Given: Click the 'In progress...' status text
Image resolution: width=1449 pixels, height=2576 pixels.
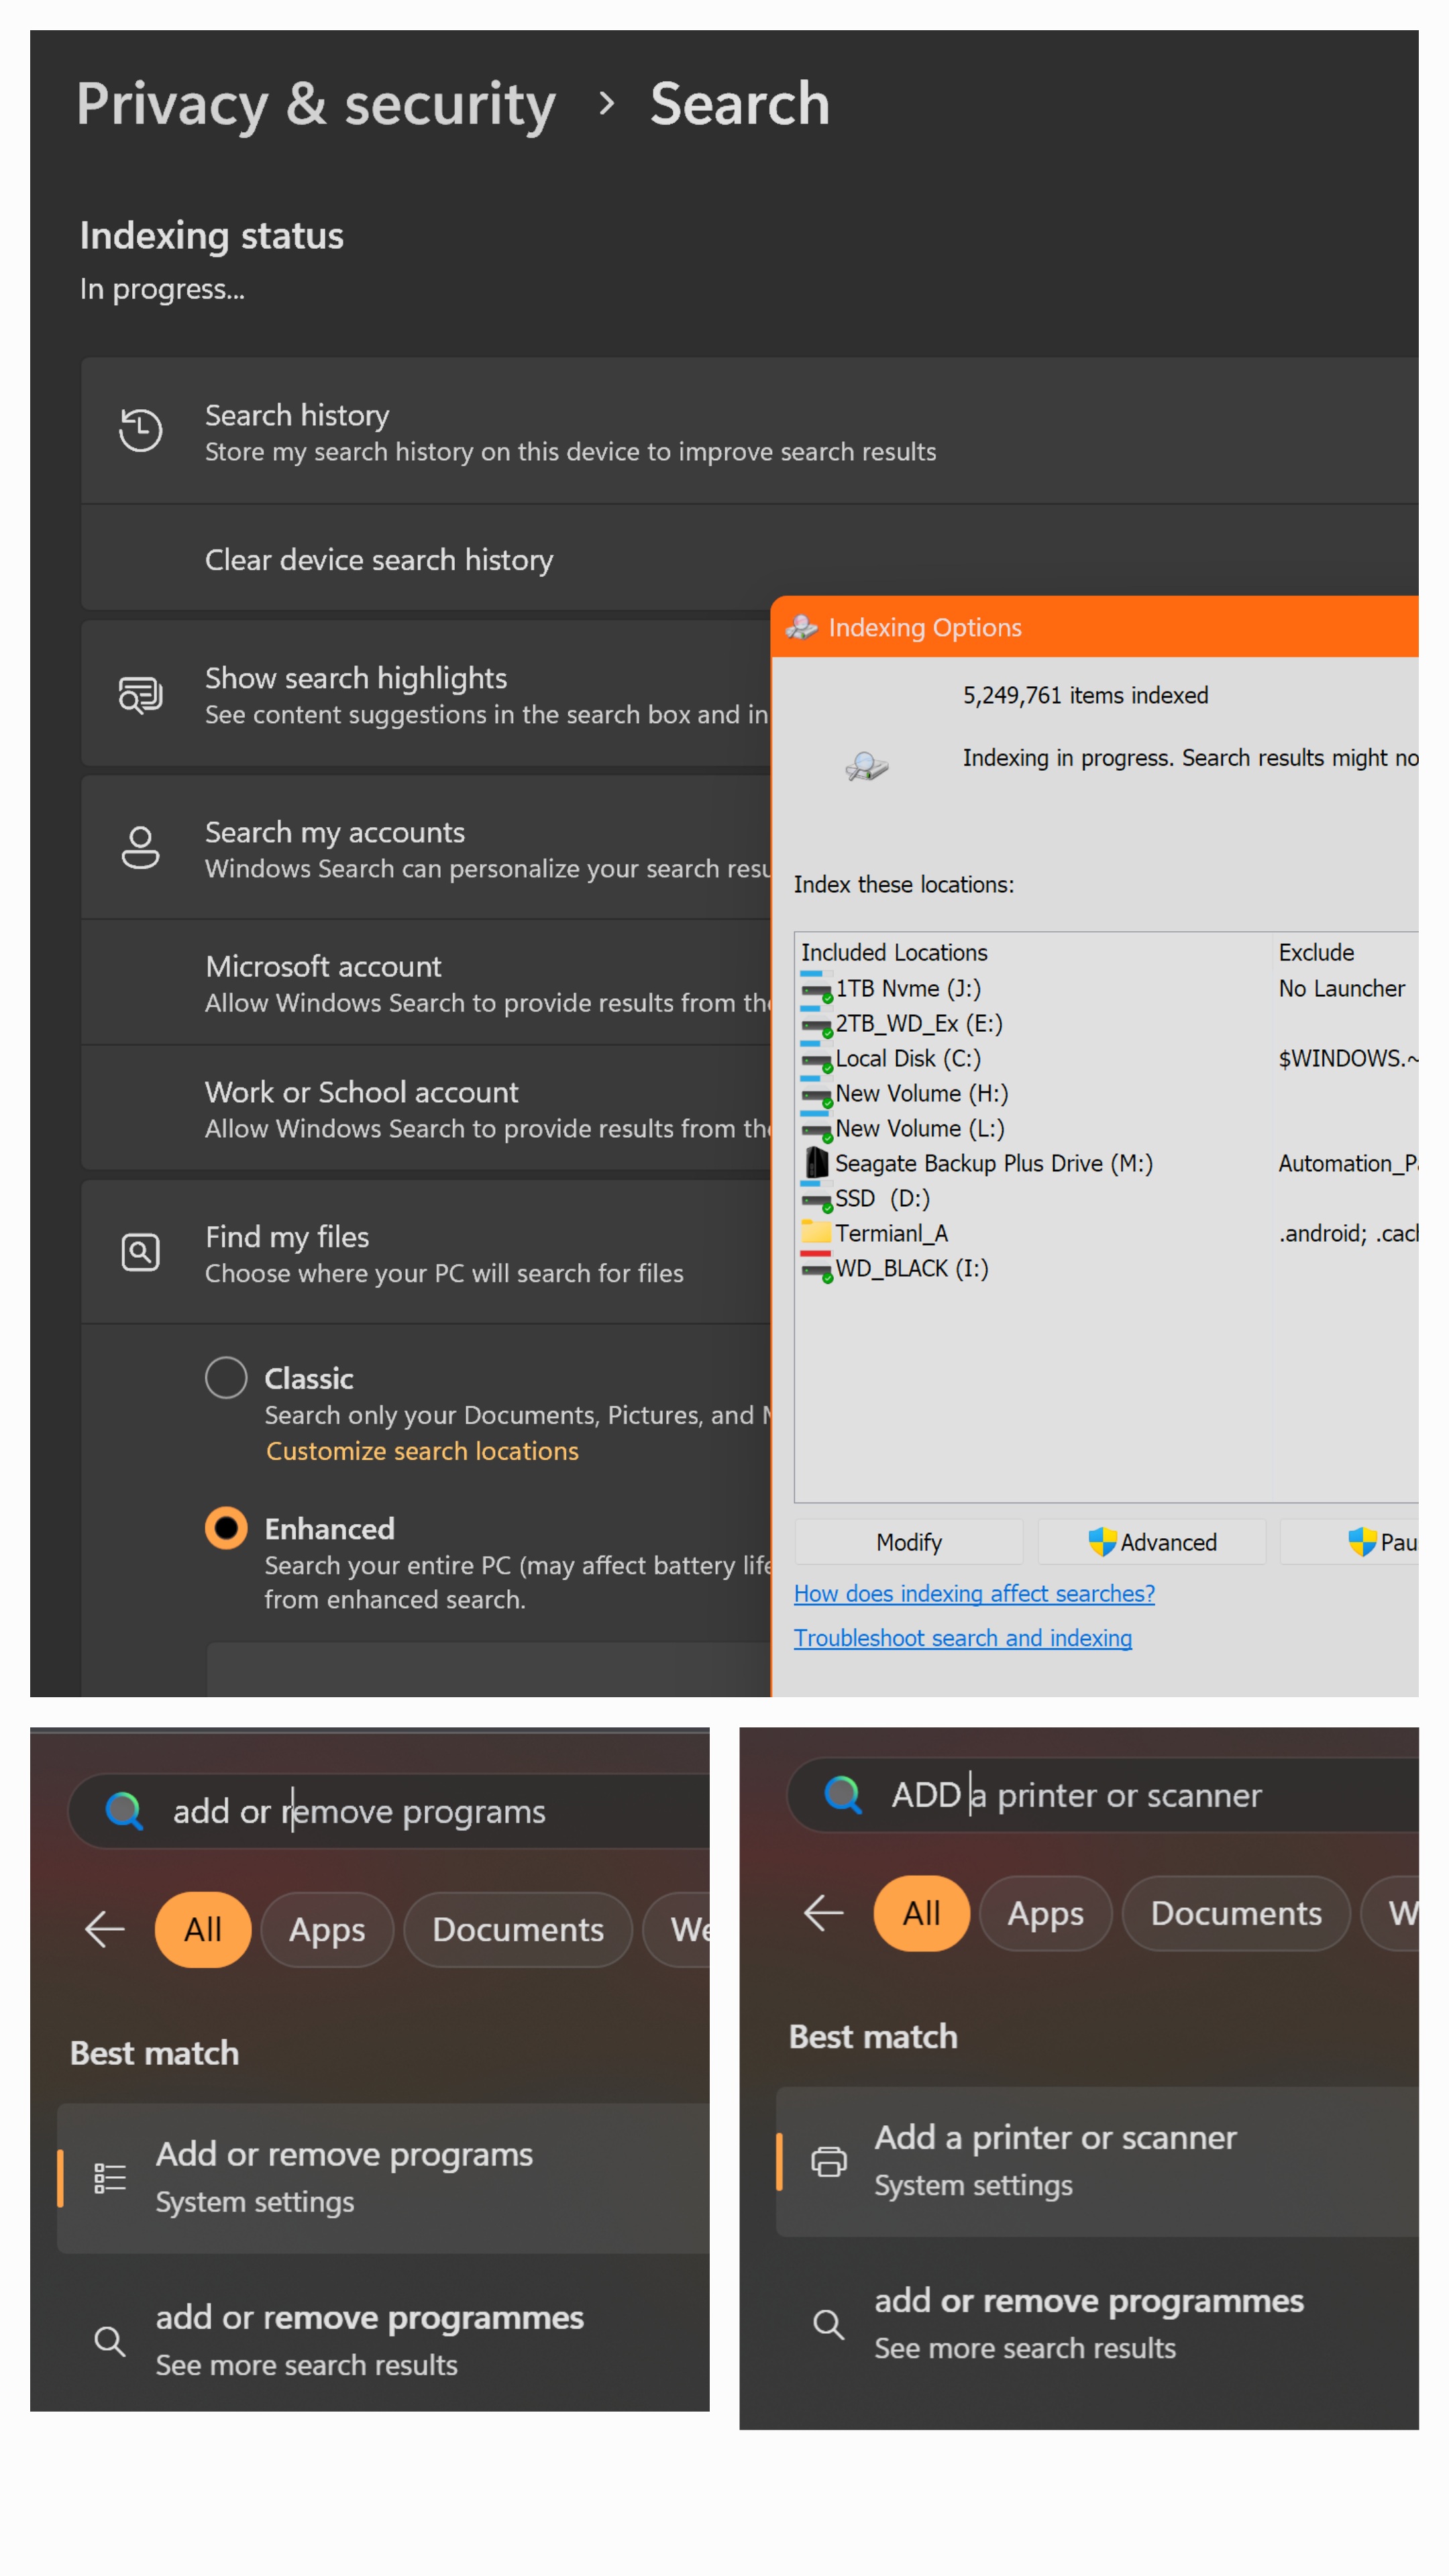Looking at the screenshot, I should (x=162, y=289).
